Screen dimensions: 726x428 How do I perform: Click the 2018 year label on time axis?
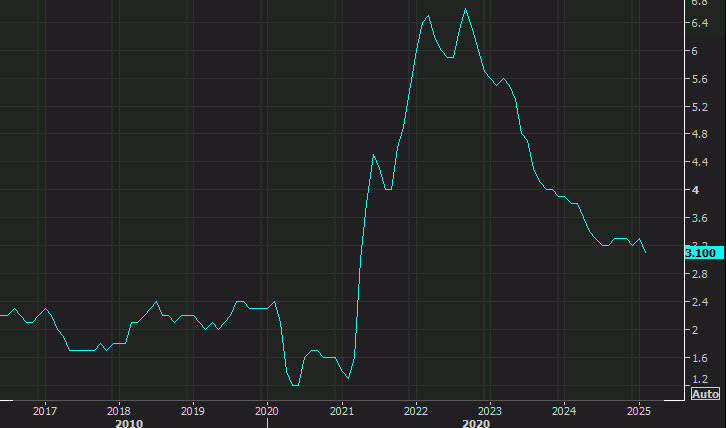click(x=118, y=410)
